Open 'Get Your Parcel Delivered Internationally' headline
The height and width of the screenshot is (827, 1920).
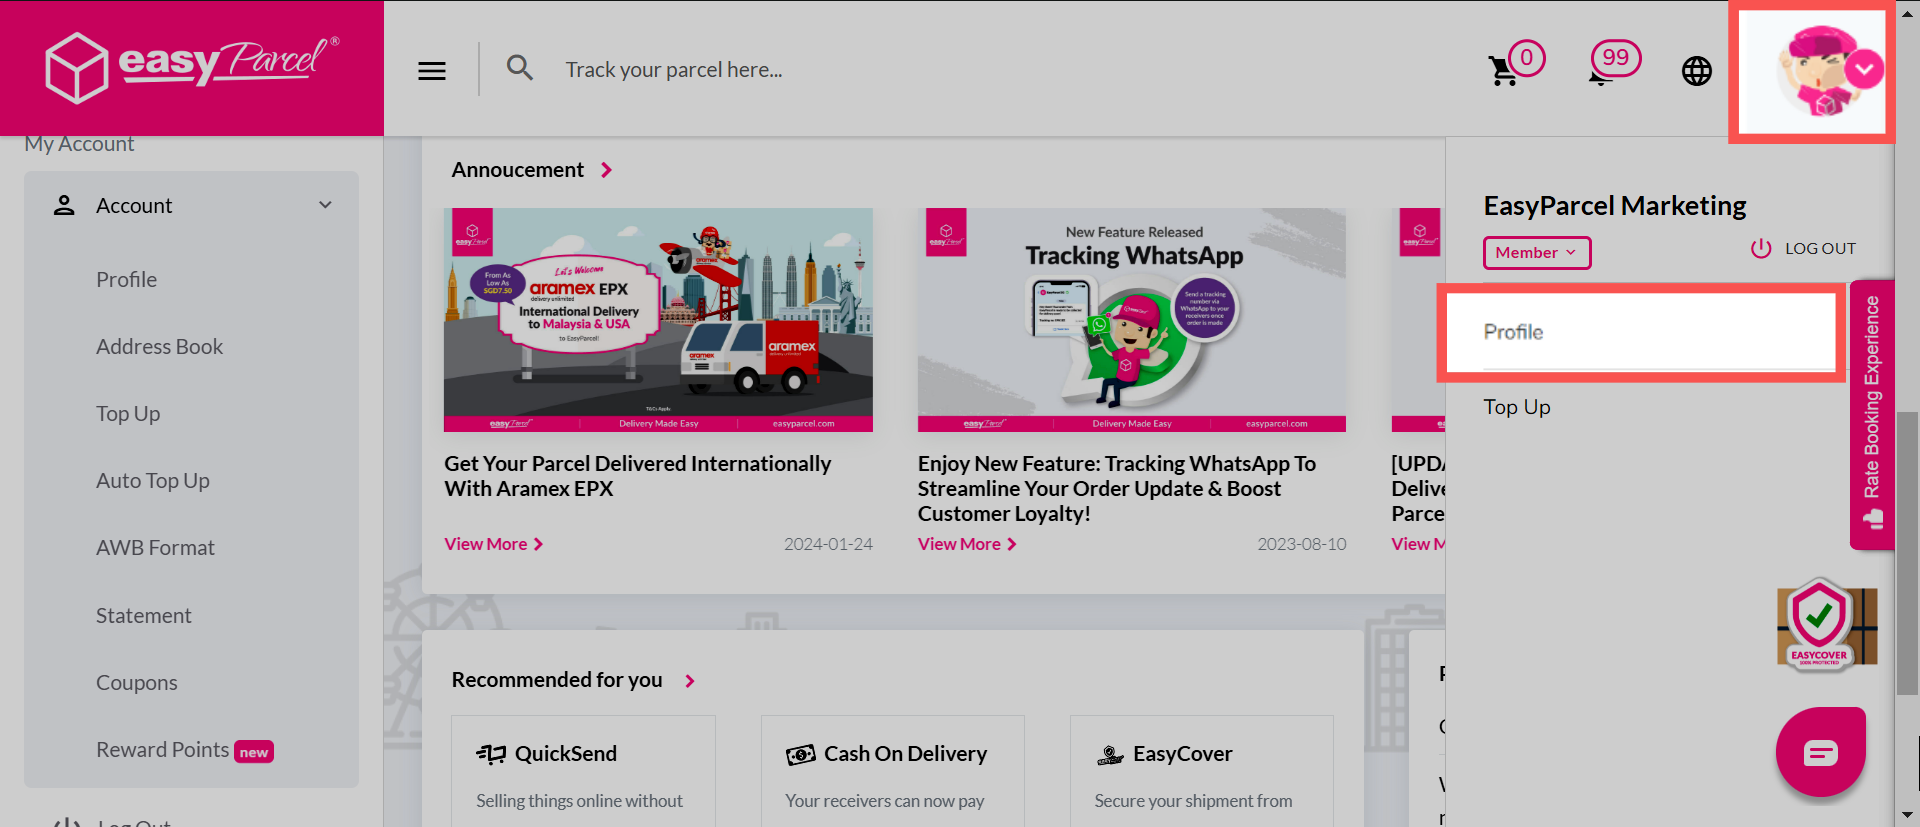coord(637,476)
